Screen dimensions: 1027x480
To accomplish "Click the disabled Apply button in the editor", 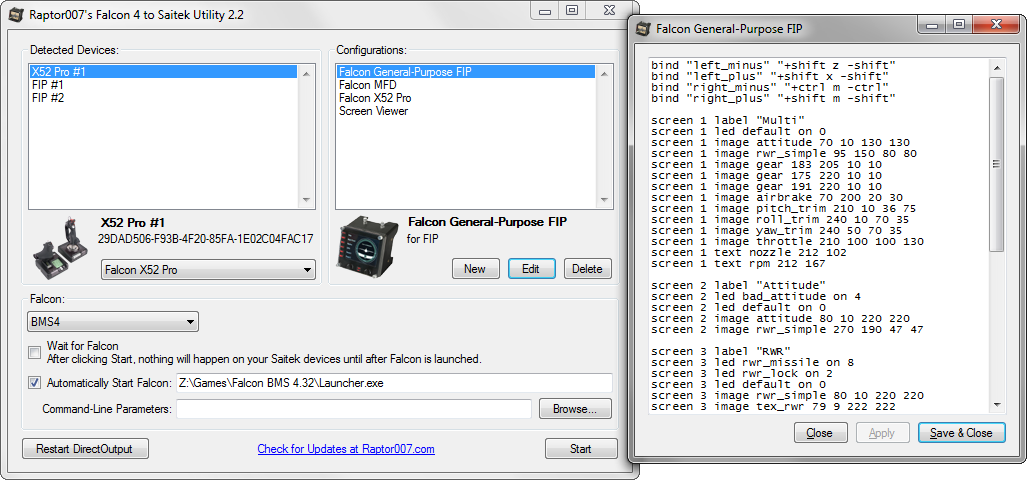I will [x=882, y=433].
